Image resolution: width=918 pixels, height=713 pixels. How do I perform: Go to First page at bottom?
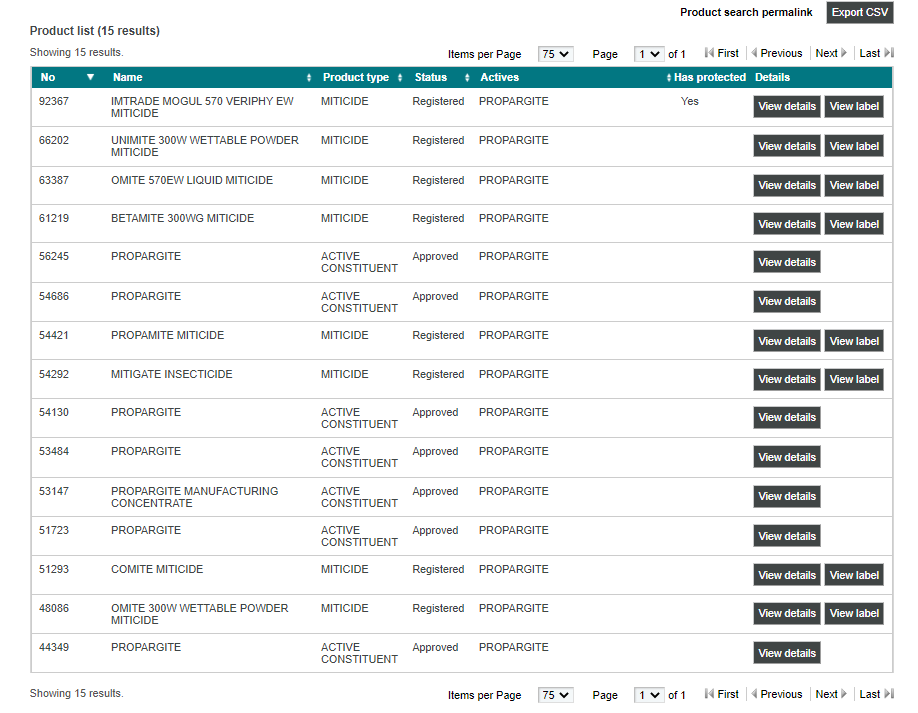(722, 694)
